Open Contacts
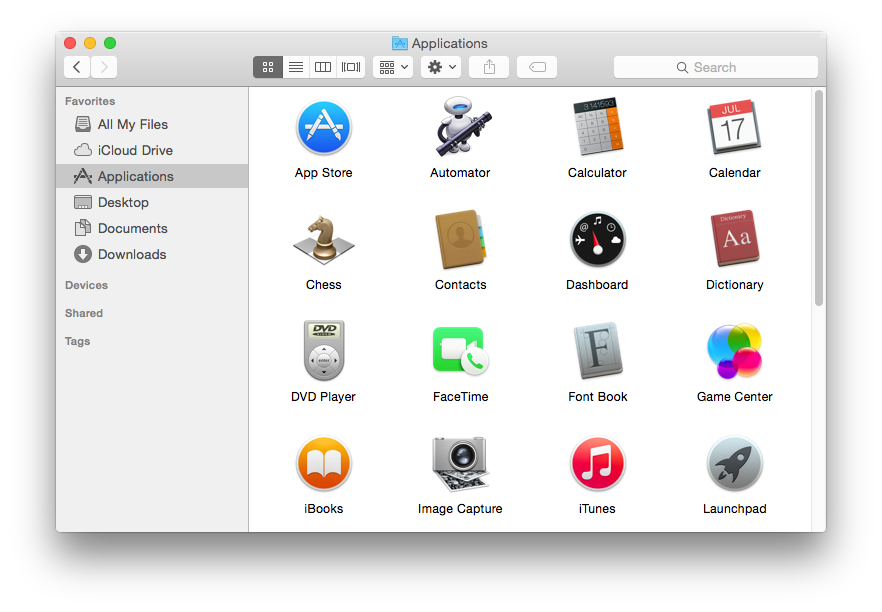This screenshot has height=612, width=882. pos(460,239)
